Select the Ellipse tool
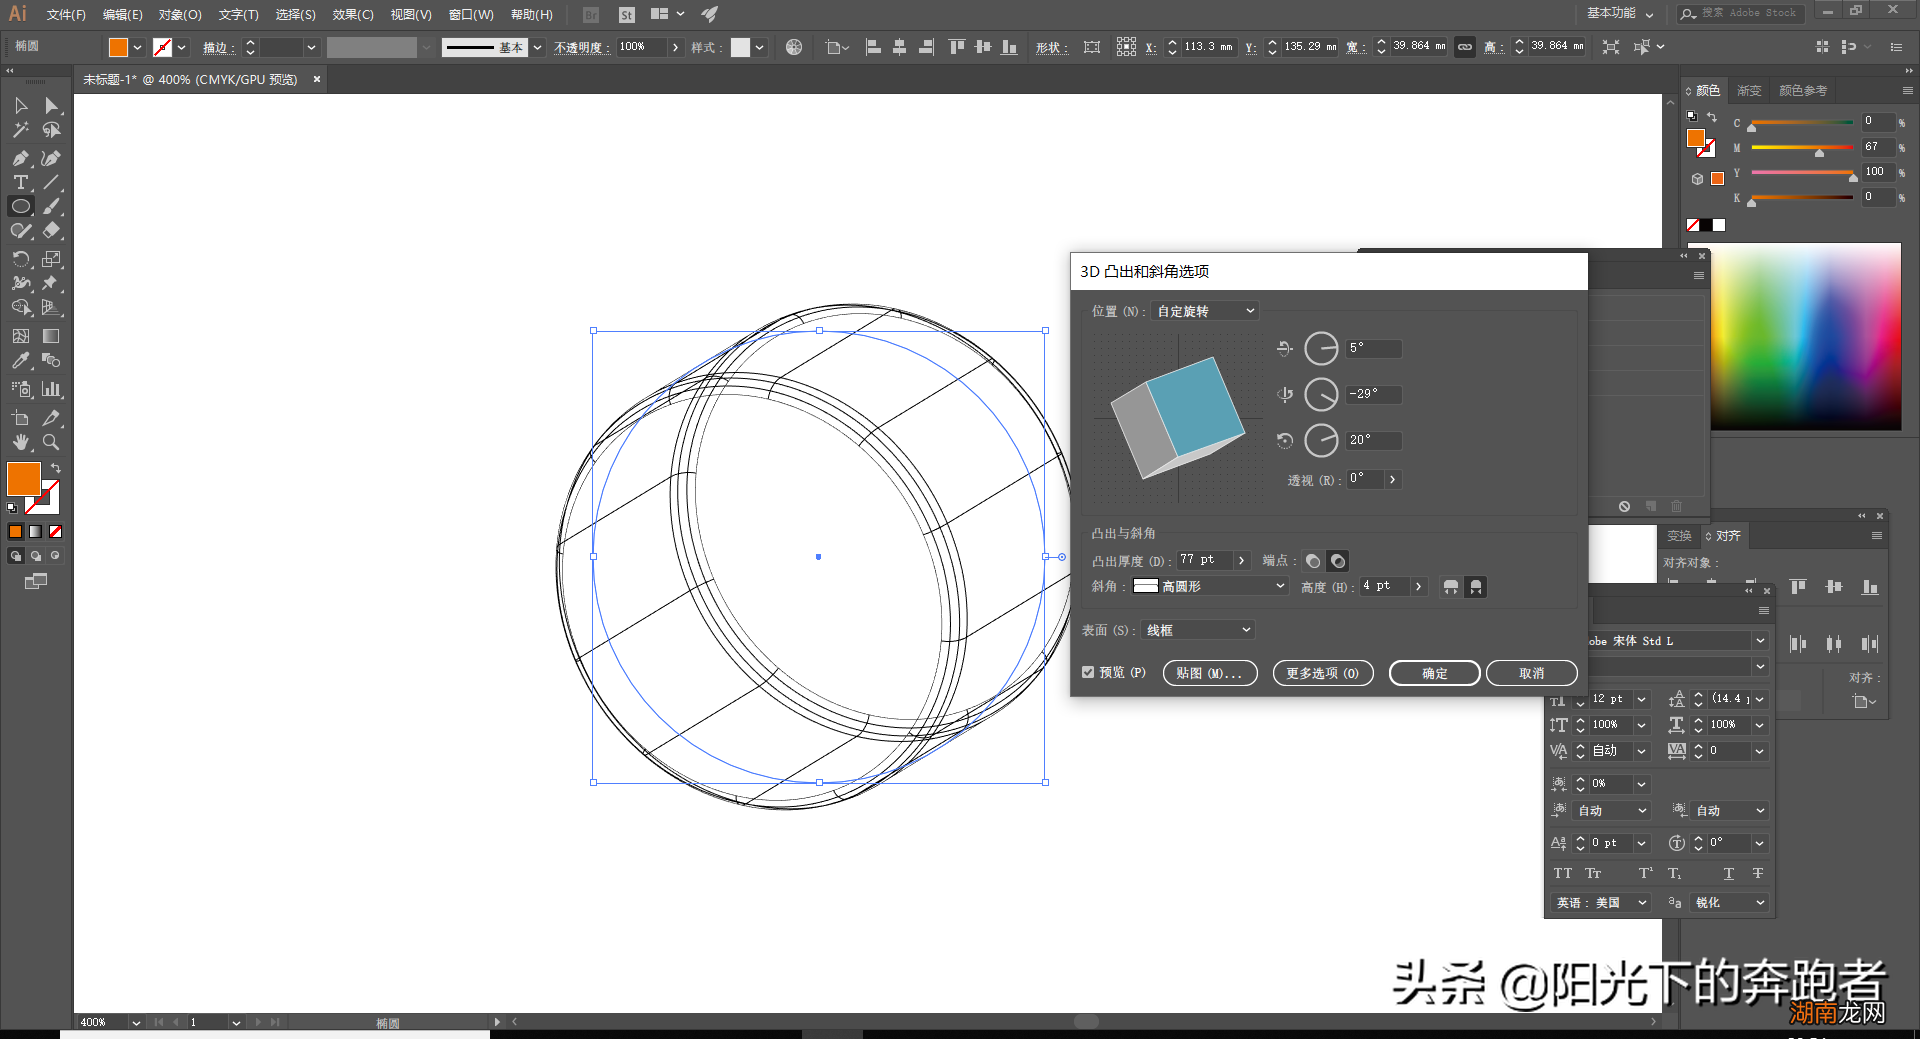 pyautogui.click(x=20, y=206)
